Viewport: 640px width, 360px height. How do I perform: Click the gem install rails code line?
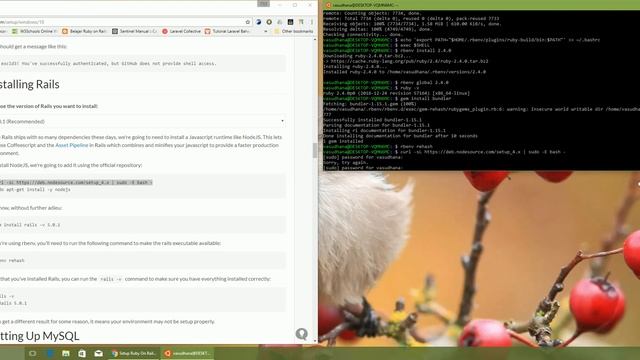30,225
